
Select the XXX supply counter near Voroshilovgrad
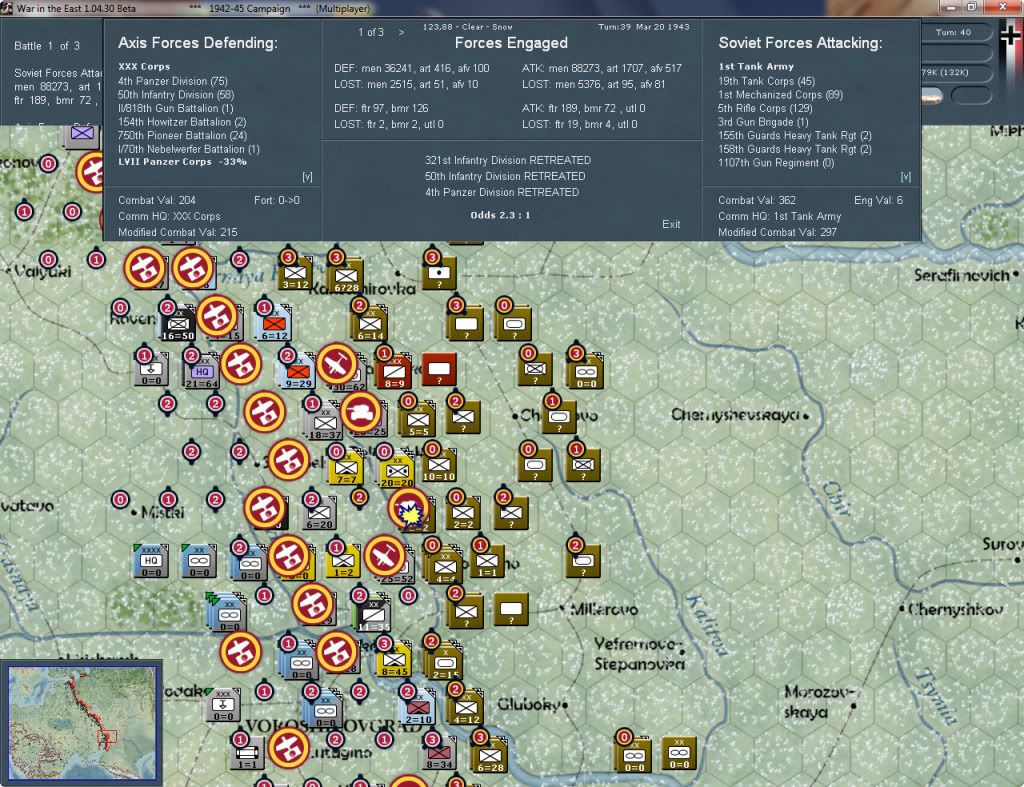(x=223, y=705)
